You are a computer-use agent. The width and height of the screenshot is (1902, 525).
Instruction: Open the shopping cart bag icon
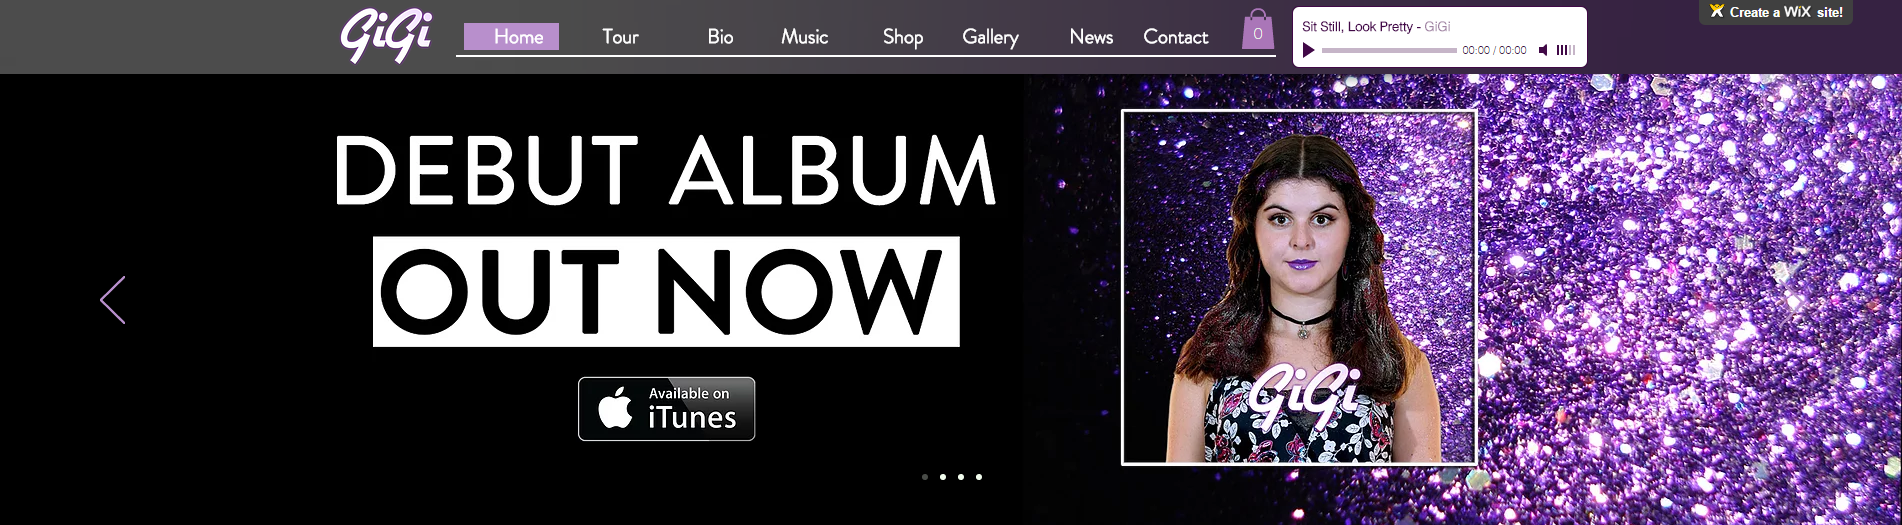coord(1258,30)
